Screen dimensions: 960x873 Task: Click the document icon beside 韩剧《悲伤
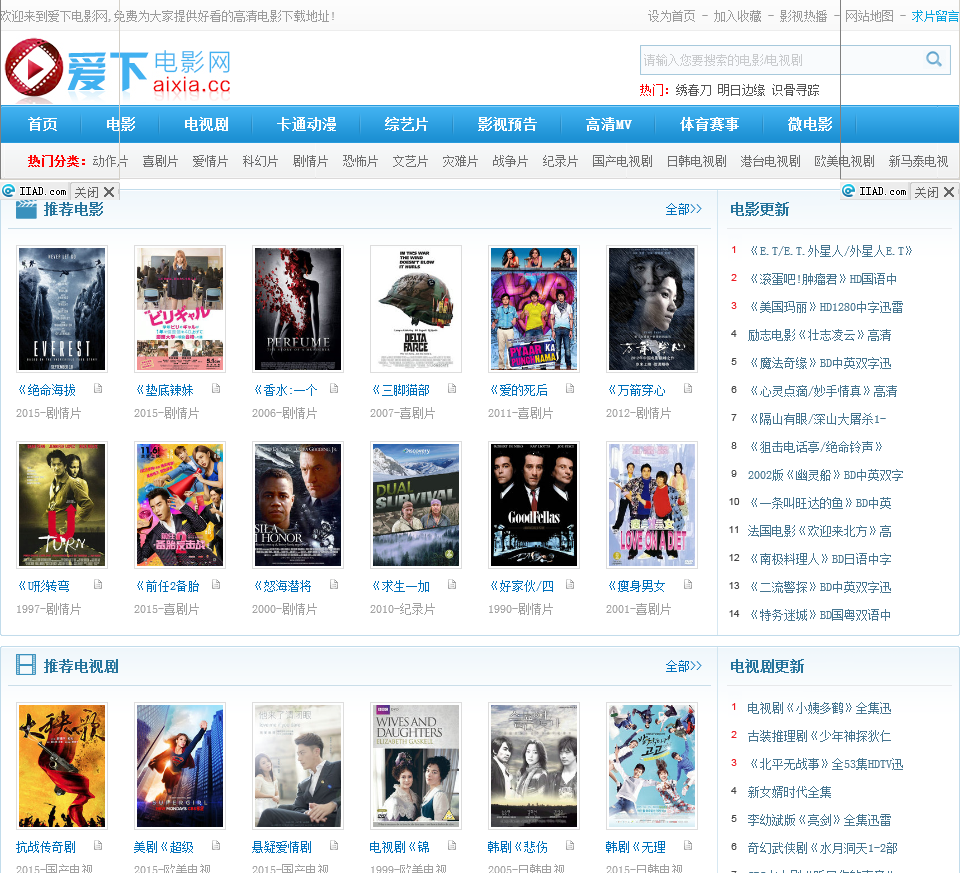[x=570, y=845]
